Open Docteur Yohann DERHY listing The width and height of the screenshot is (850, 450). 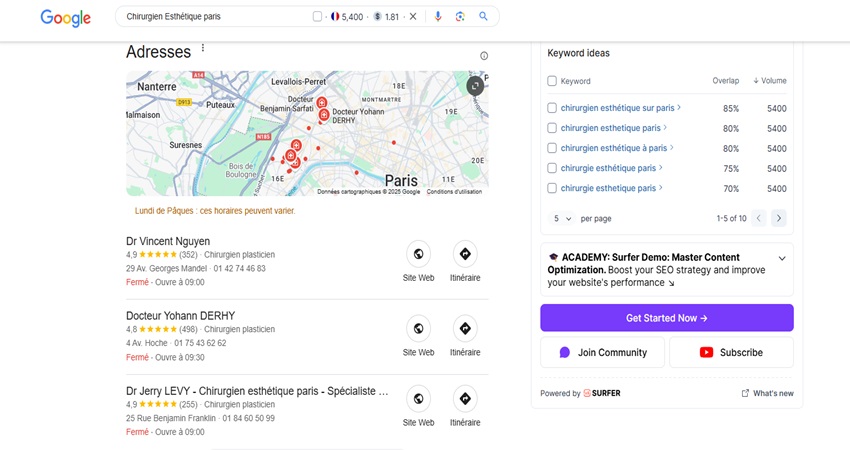tap(181, 316)
